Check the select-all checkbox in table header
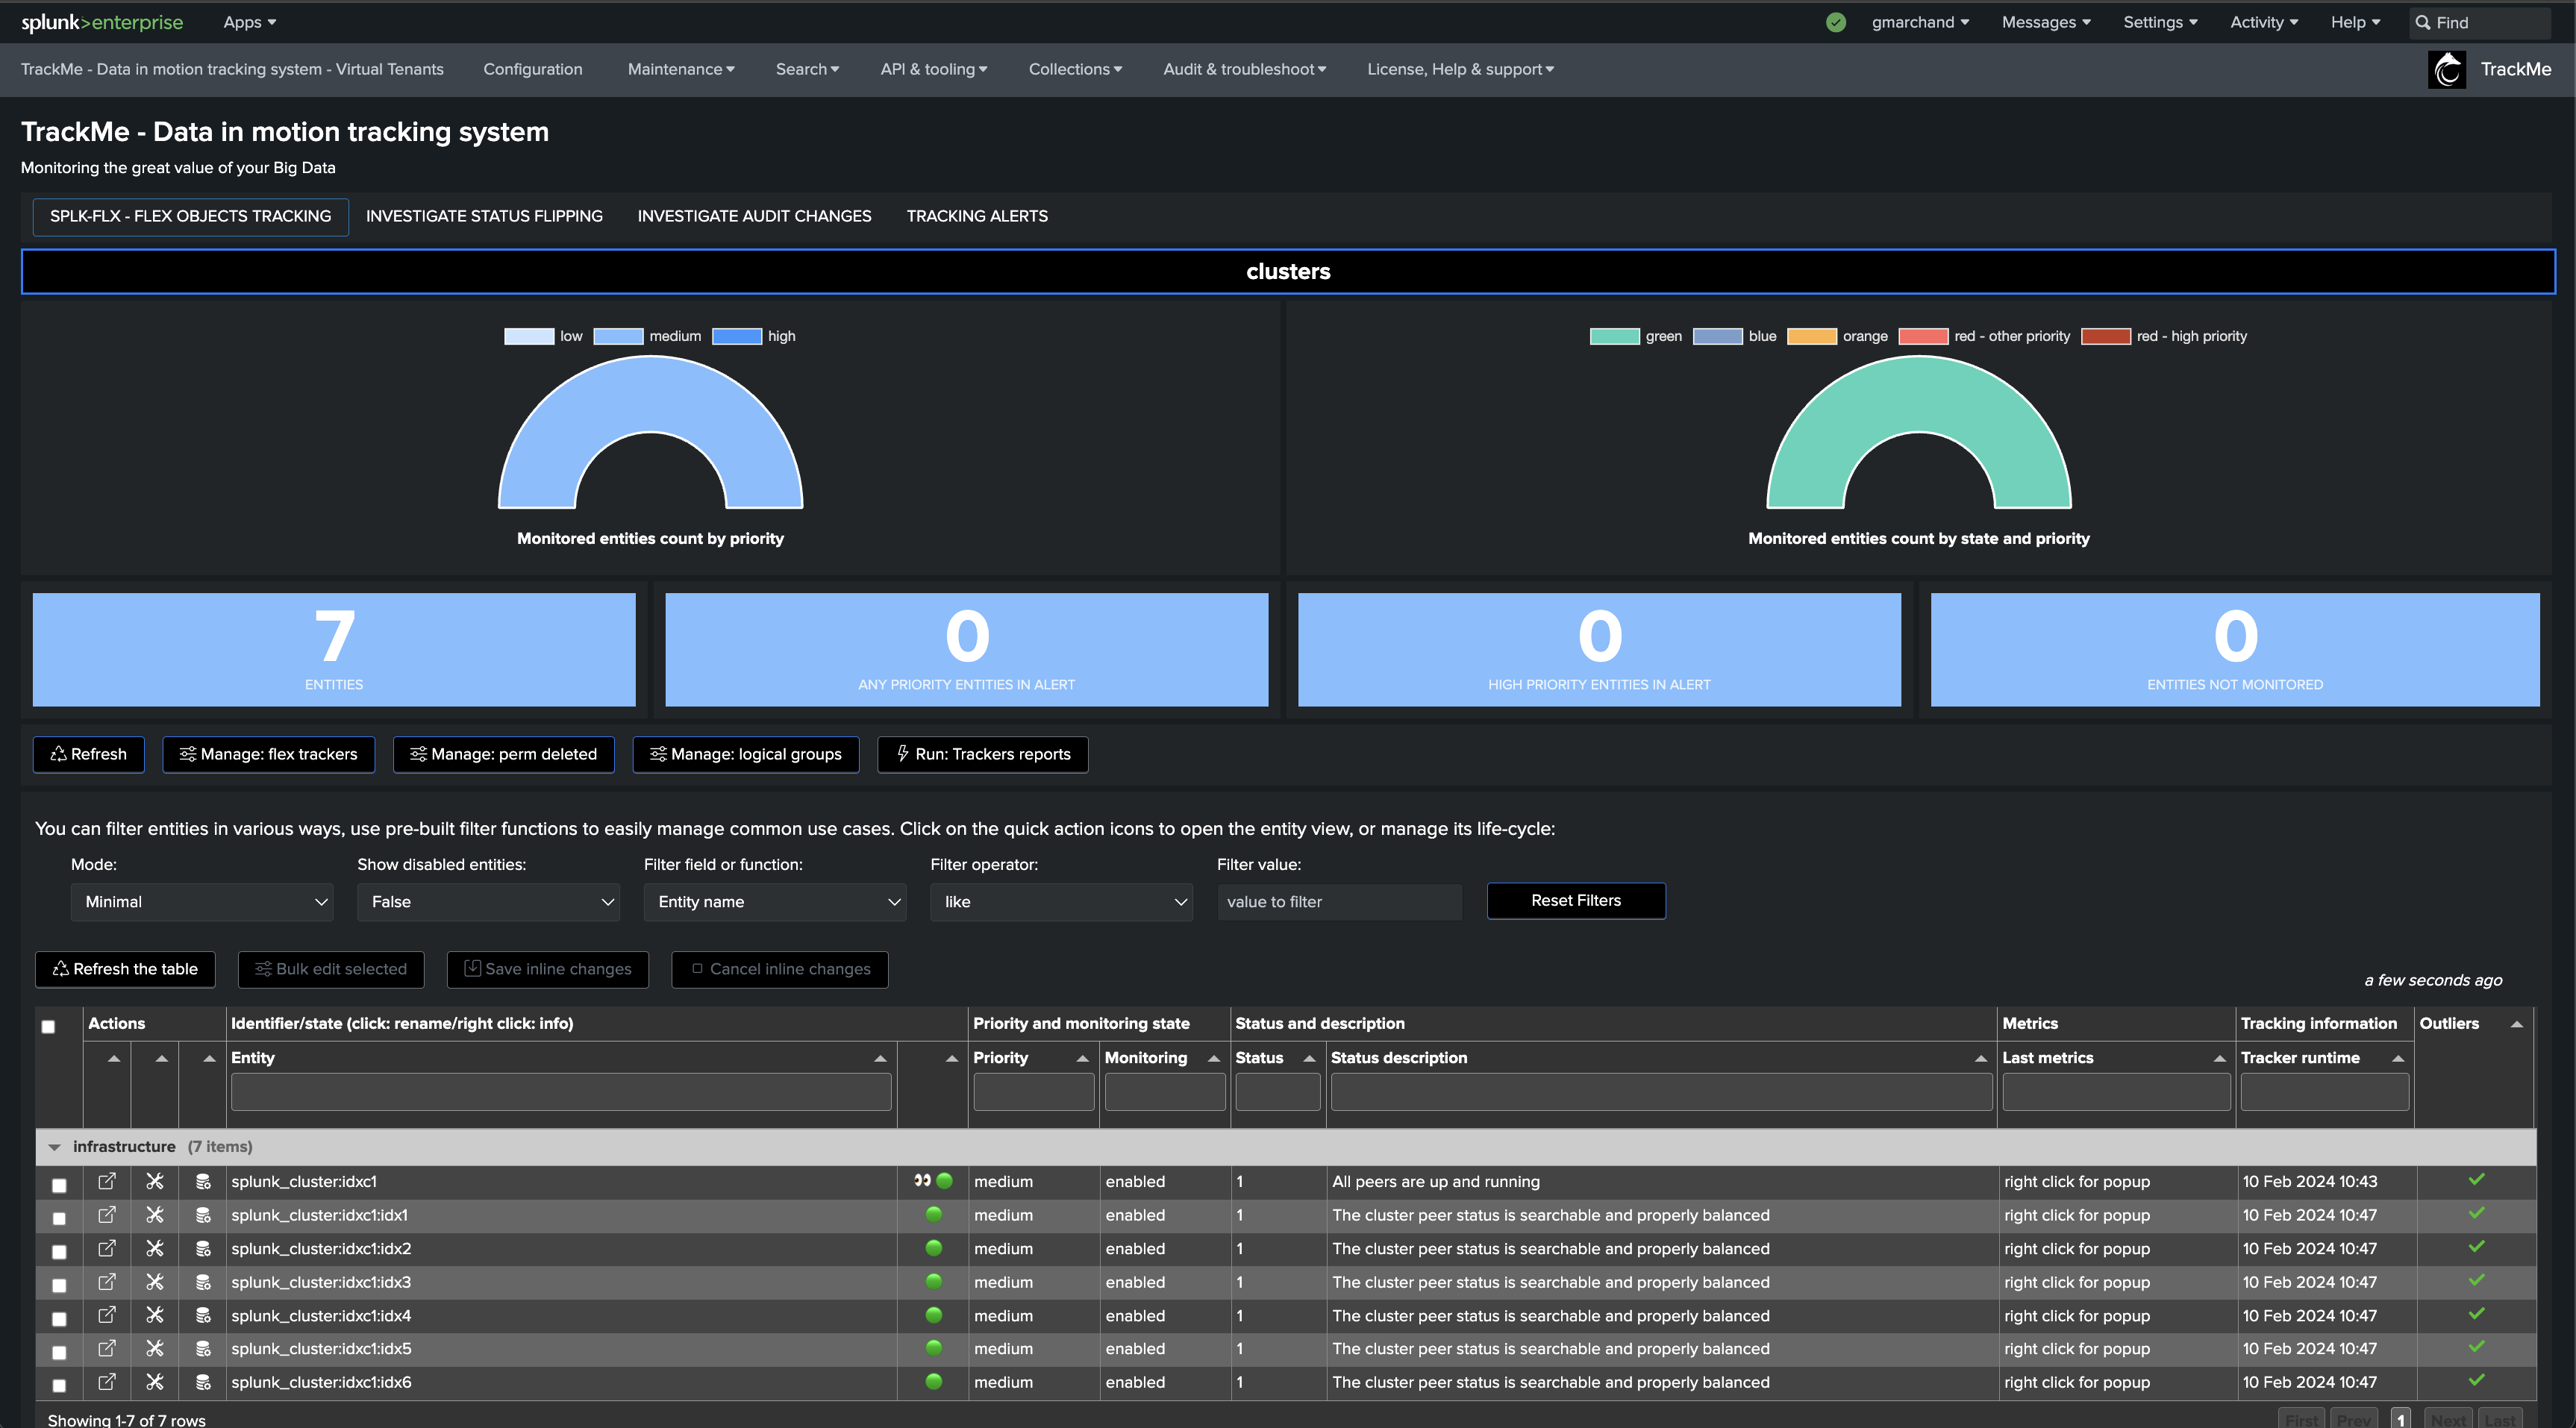Image resolution: width=2576 pixels, height=1428 pixels. click(x=48, y=1026)
